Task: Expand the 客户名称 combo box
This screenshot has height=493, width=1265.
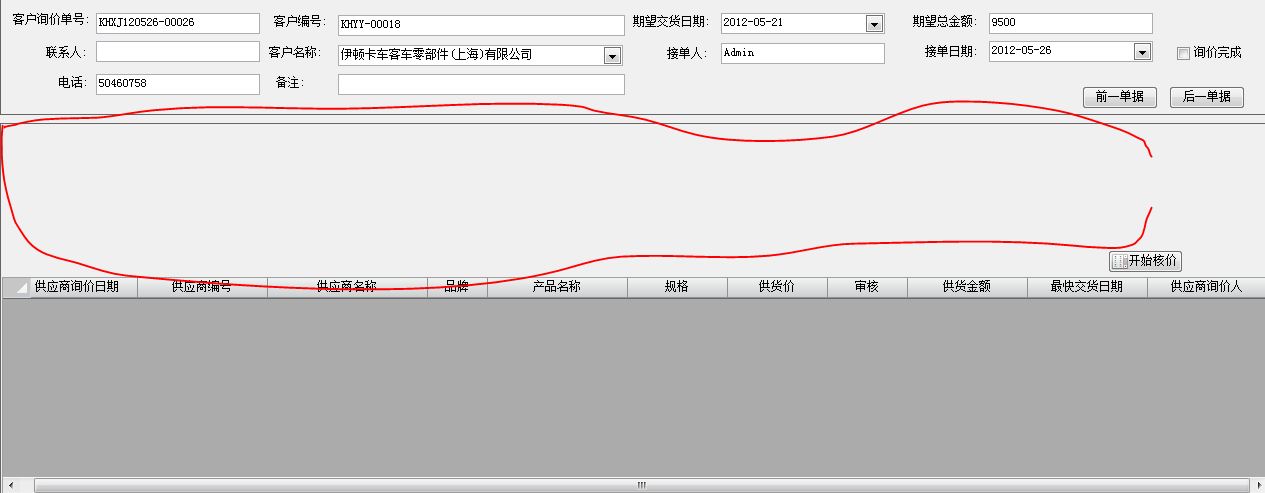Action: coord(612,56)
